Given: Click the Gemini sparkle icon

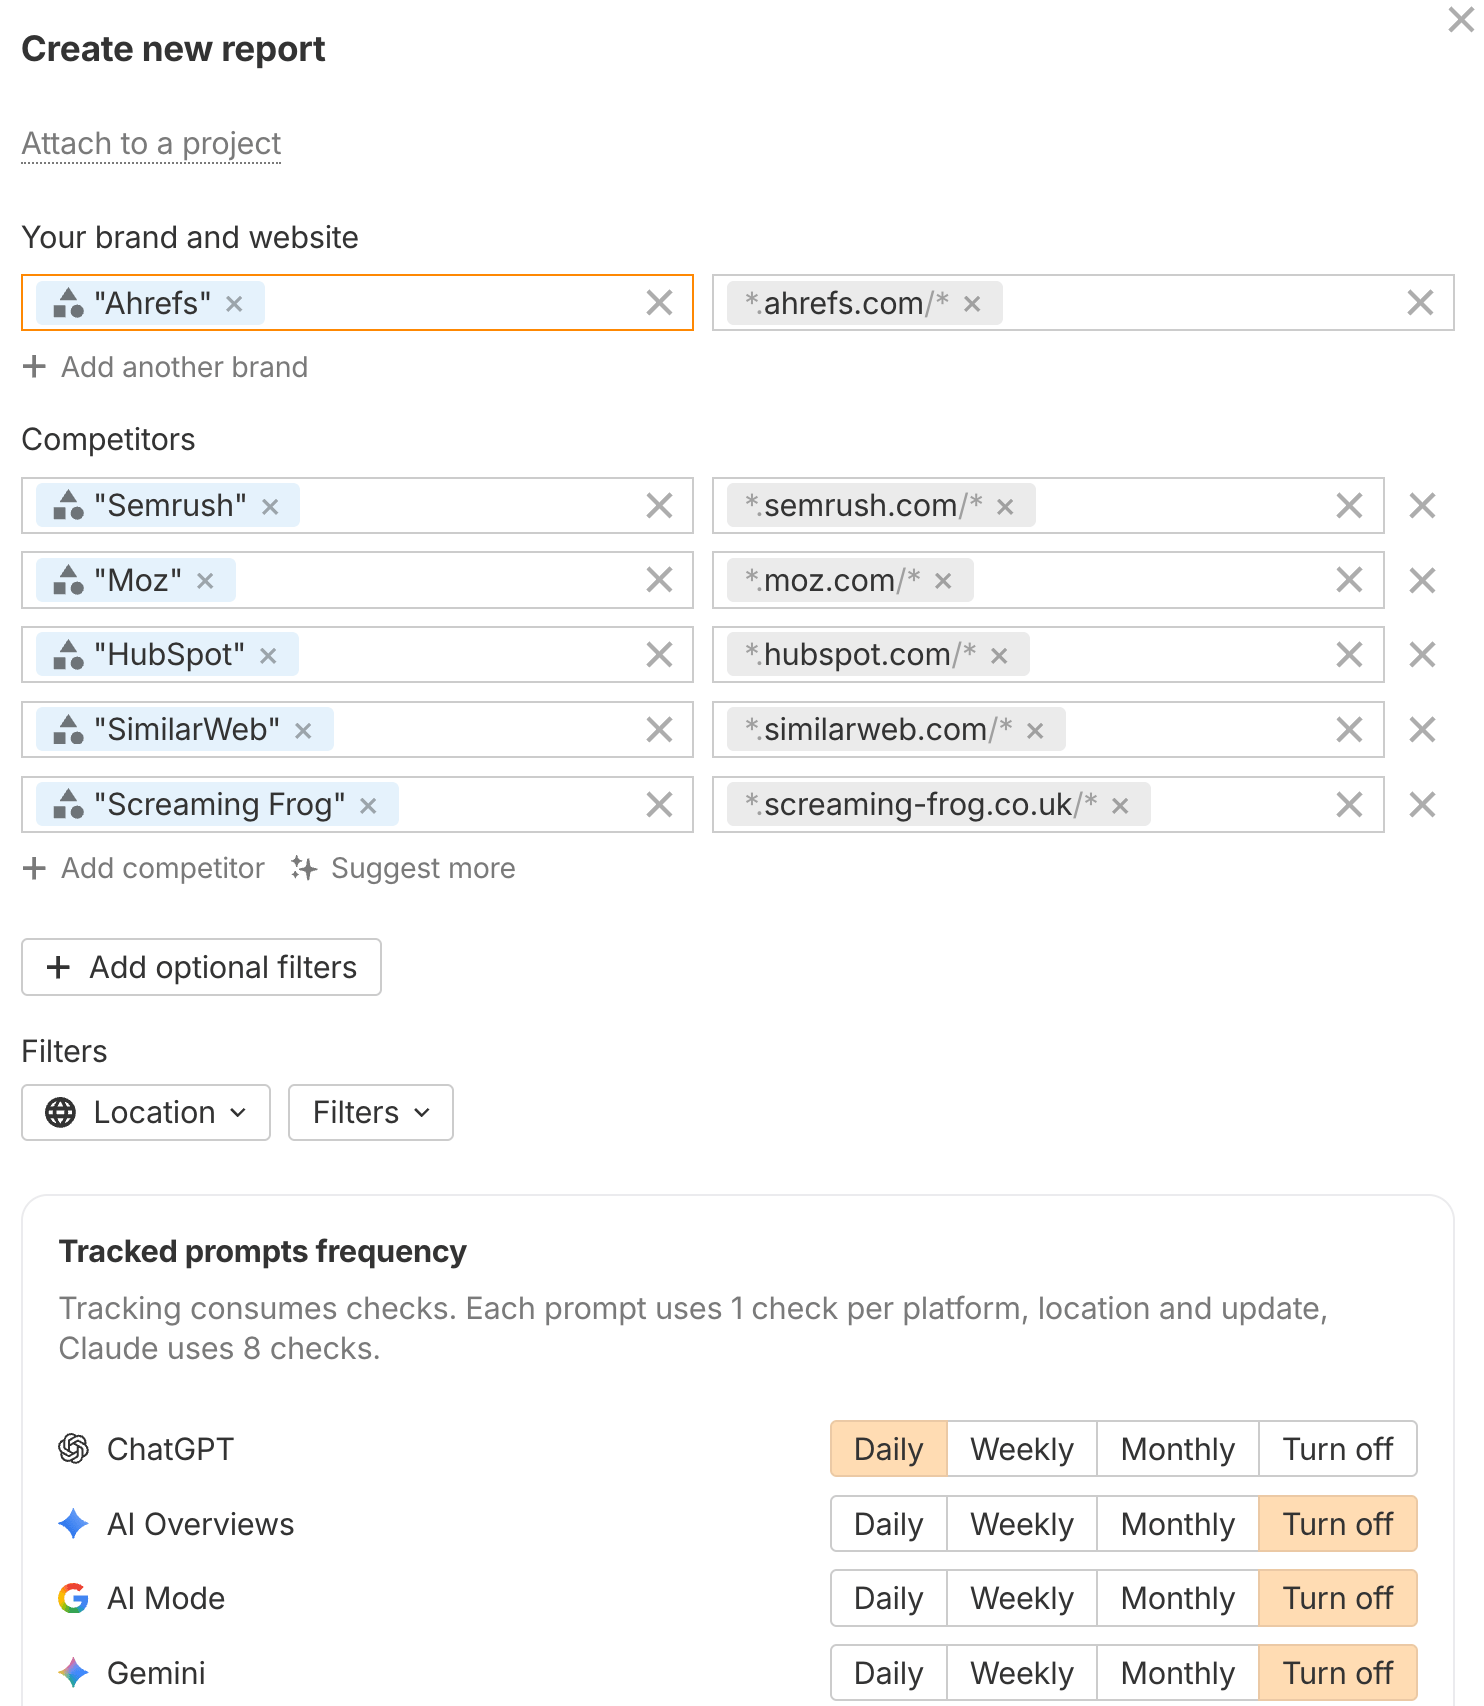Looking at the screenshot, I should pos(73,1672).
